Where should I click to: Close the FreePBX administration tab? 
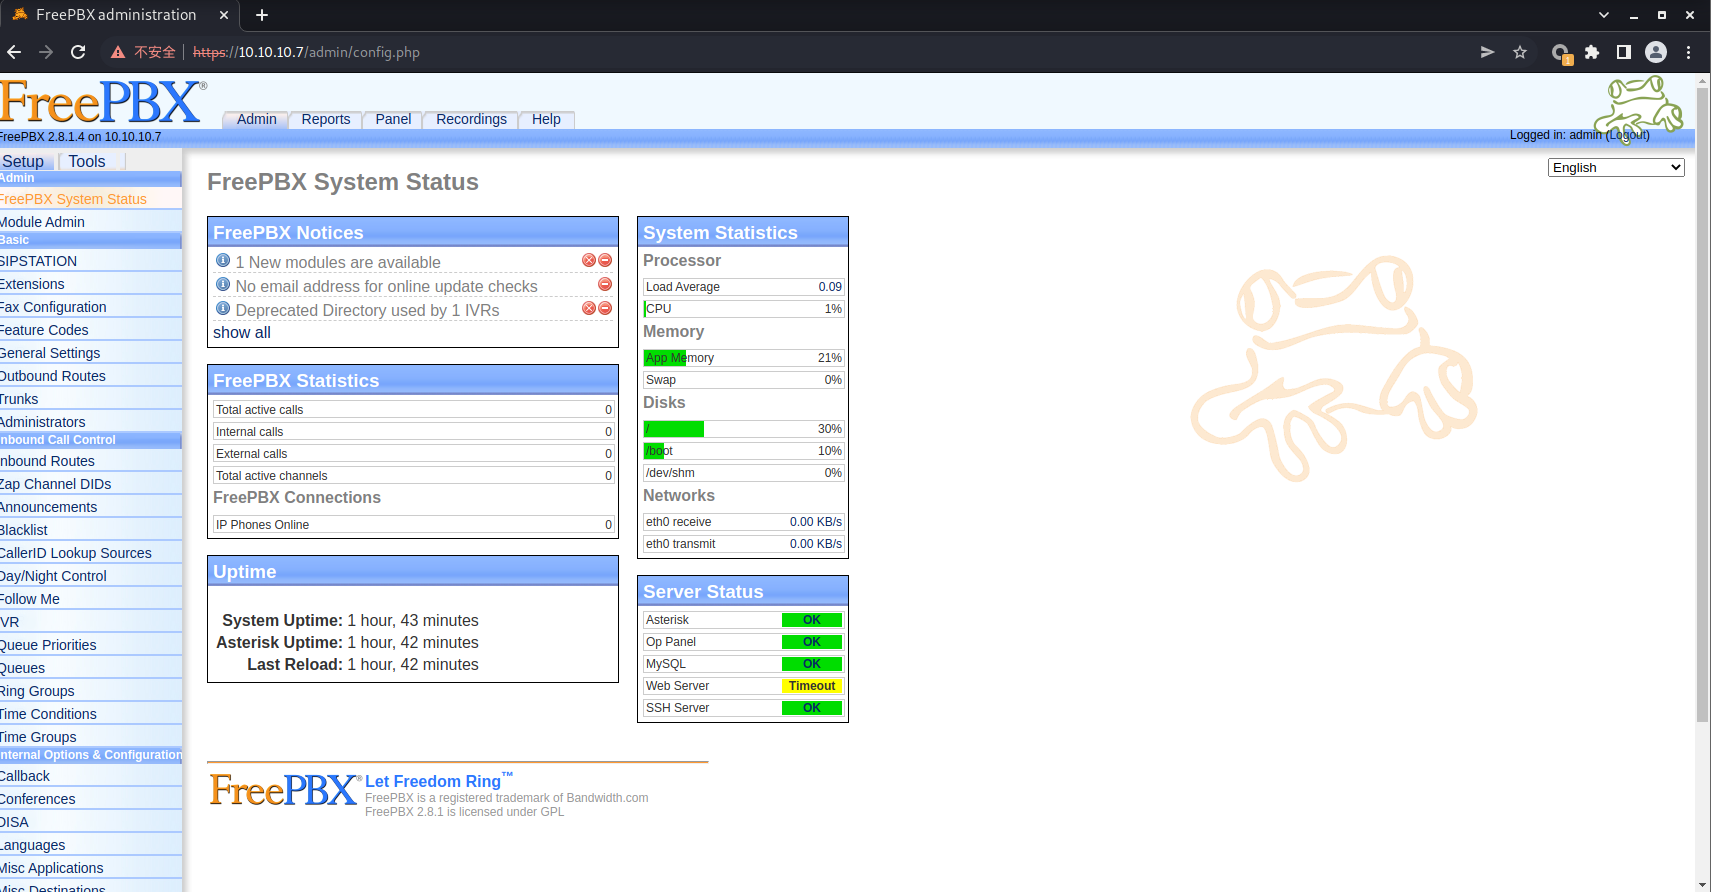tap(223, 15)
